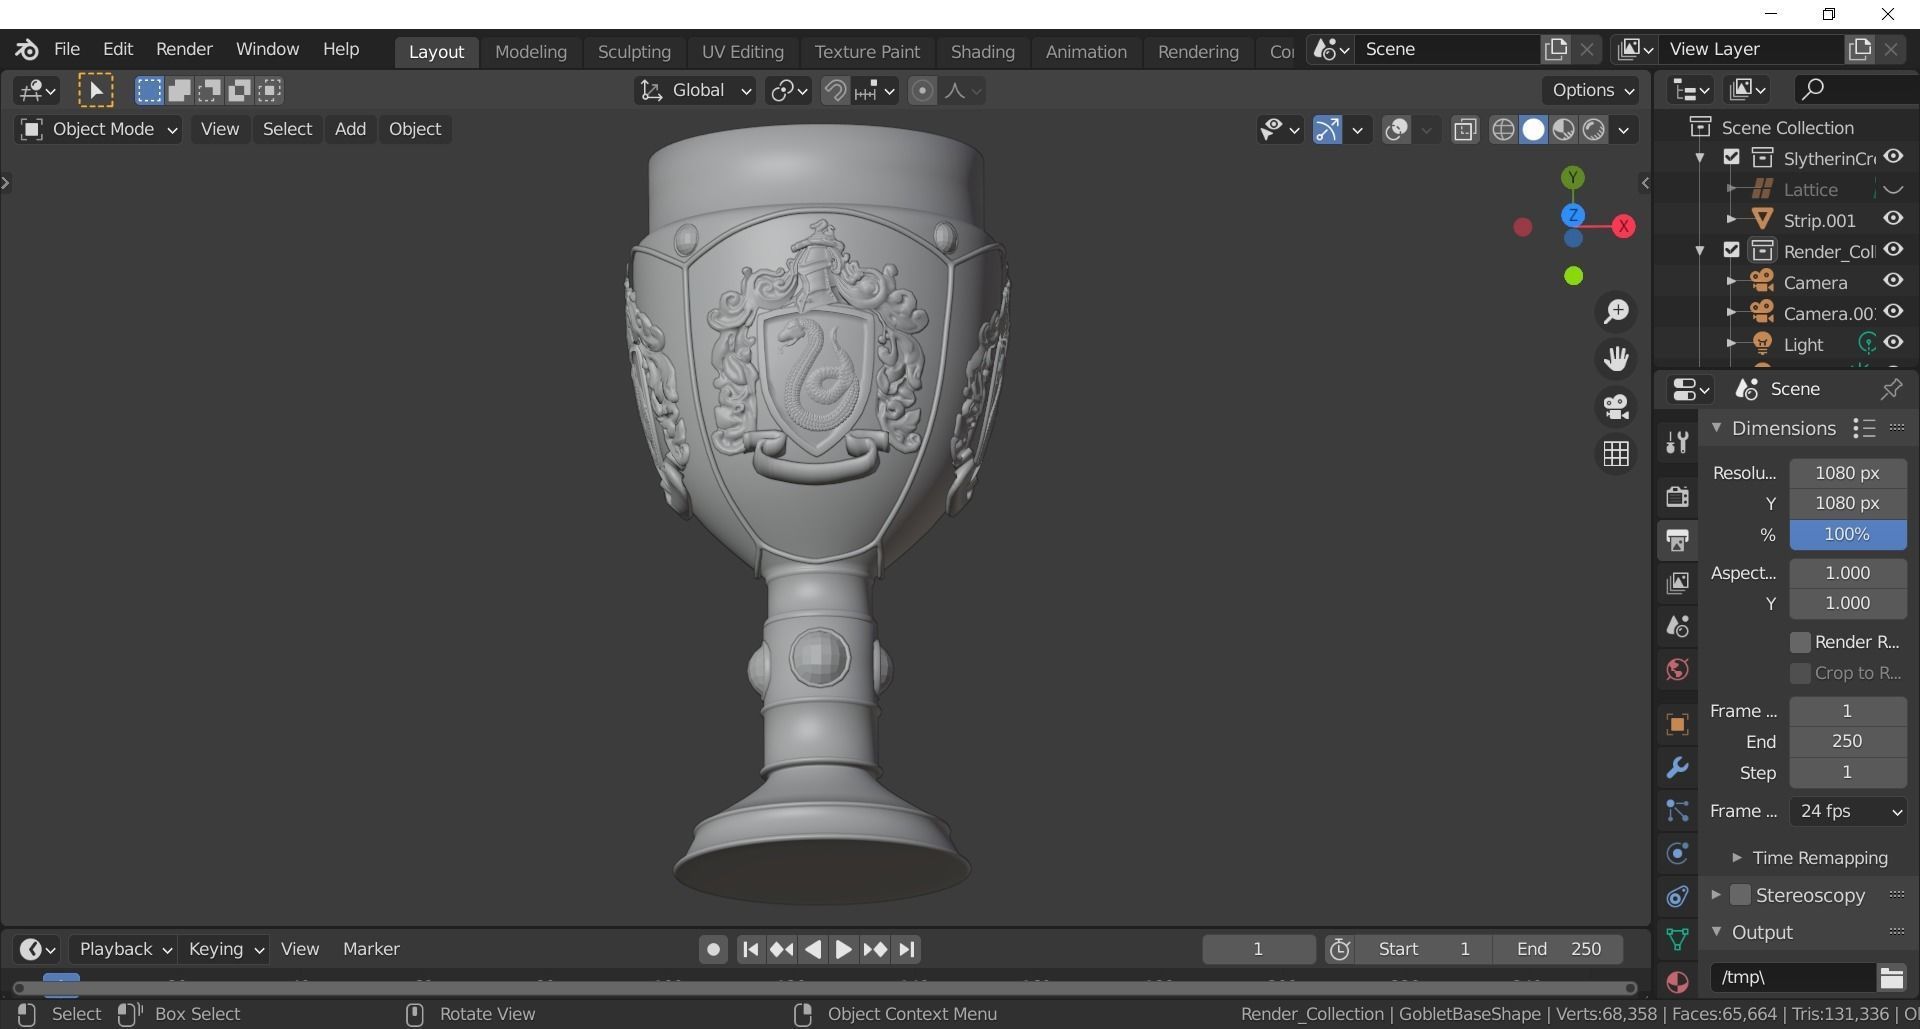This screenshot has width=1920, height=1029.
Task: Expand the Lattice tree item
Action: tap(1731, 189)
